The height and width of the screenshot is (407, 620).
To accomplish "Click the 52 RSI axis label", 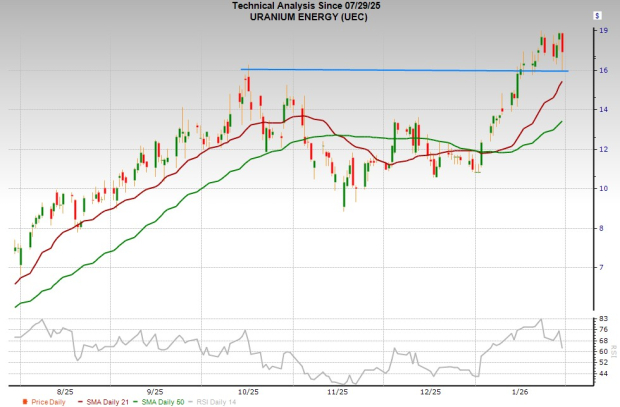I will pyautogui.click(x=604, y=362).
